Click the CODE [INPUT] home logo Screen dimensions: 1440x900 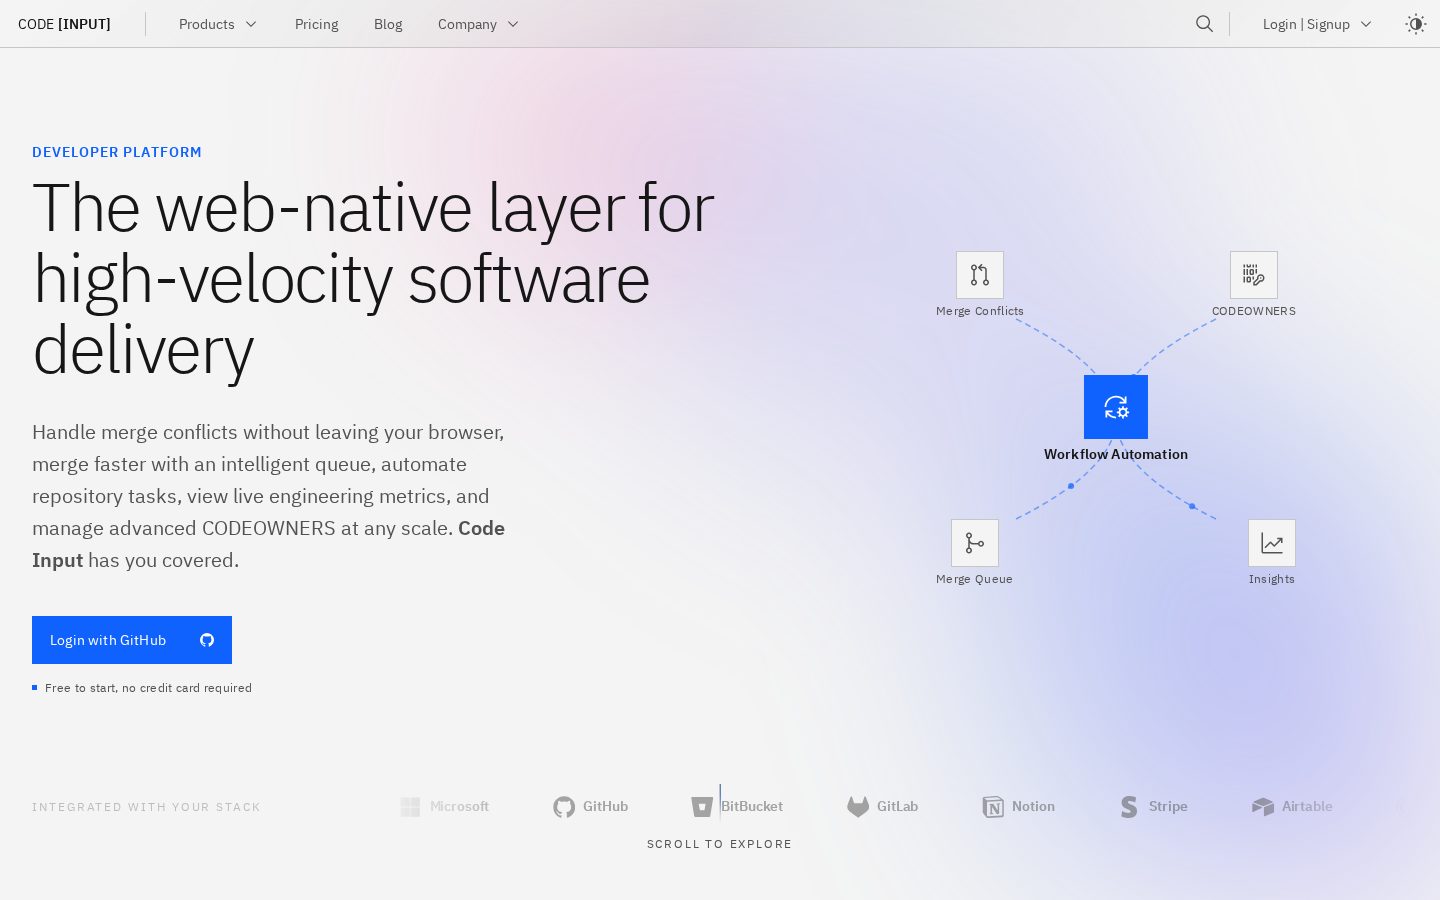[x=64, y=24]
